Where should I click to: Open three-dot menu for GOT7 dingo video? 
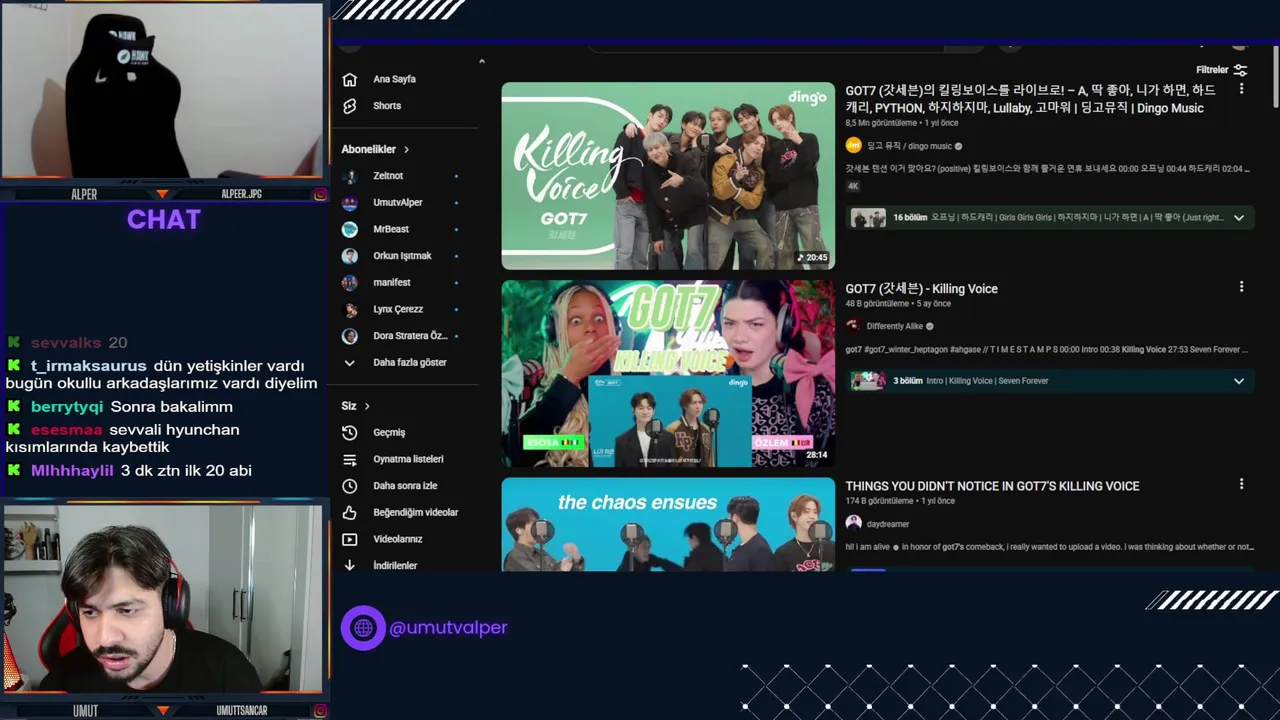click(x=1241, y=89)
